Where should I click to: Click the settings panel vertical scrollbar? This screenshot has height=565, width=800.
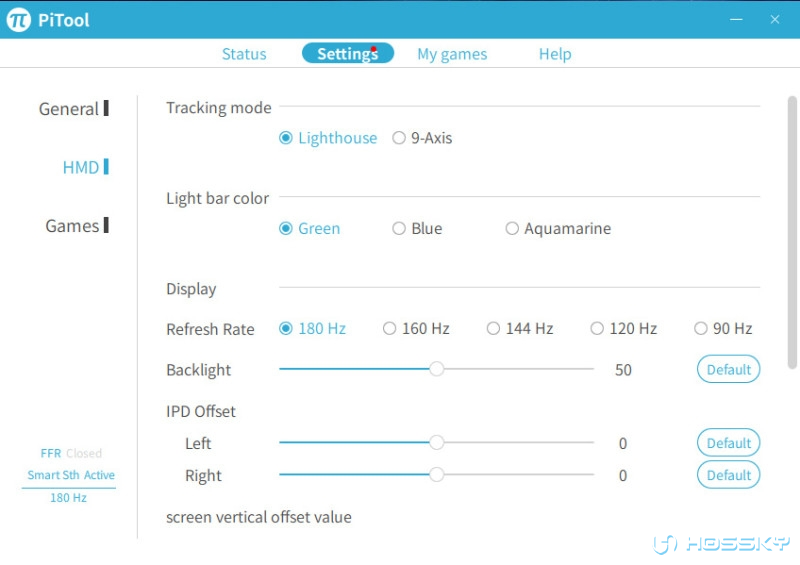point(792,232)
